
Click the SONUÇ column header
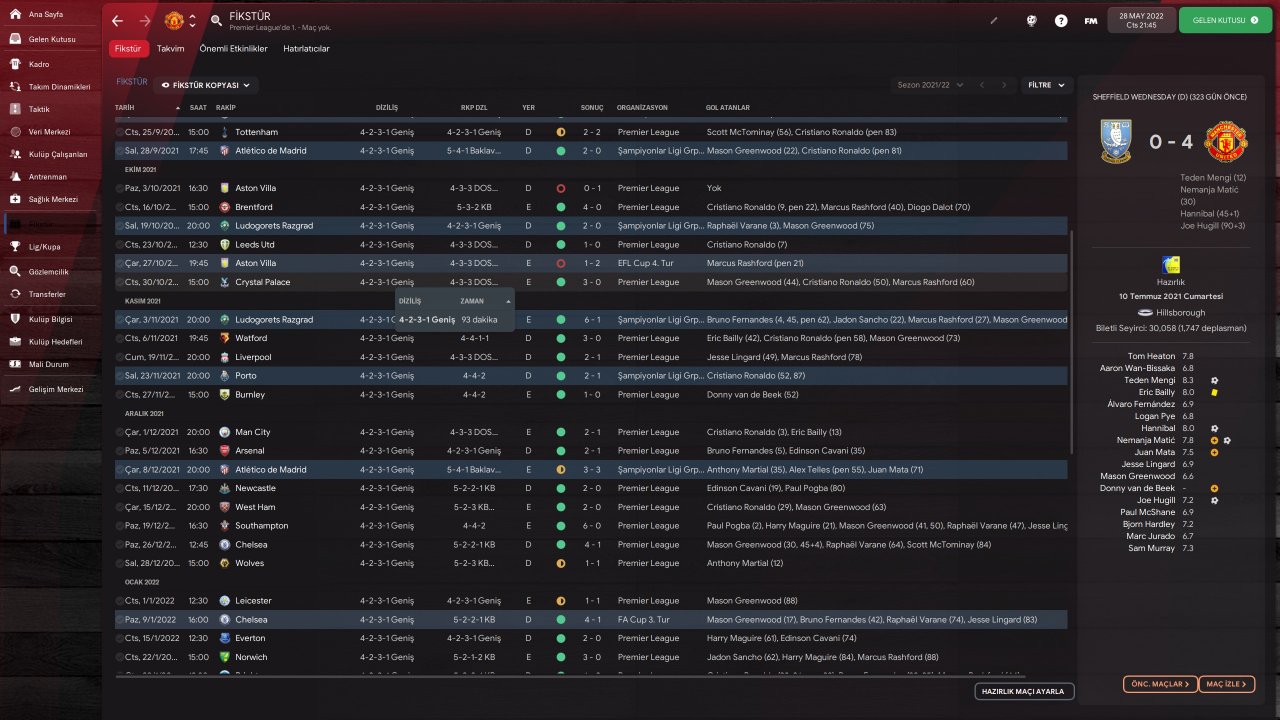click(x=592, y=107)
